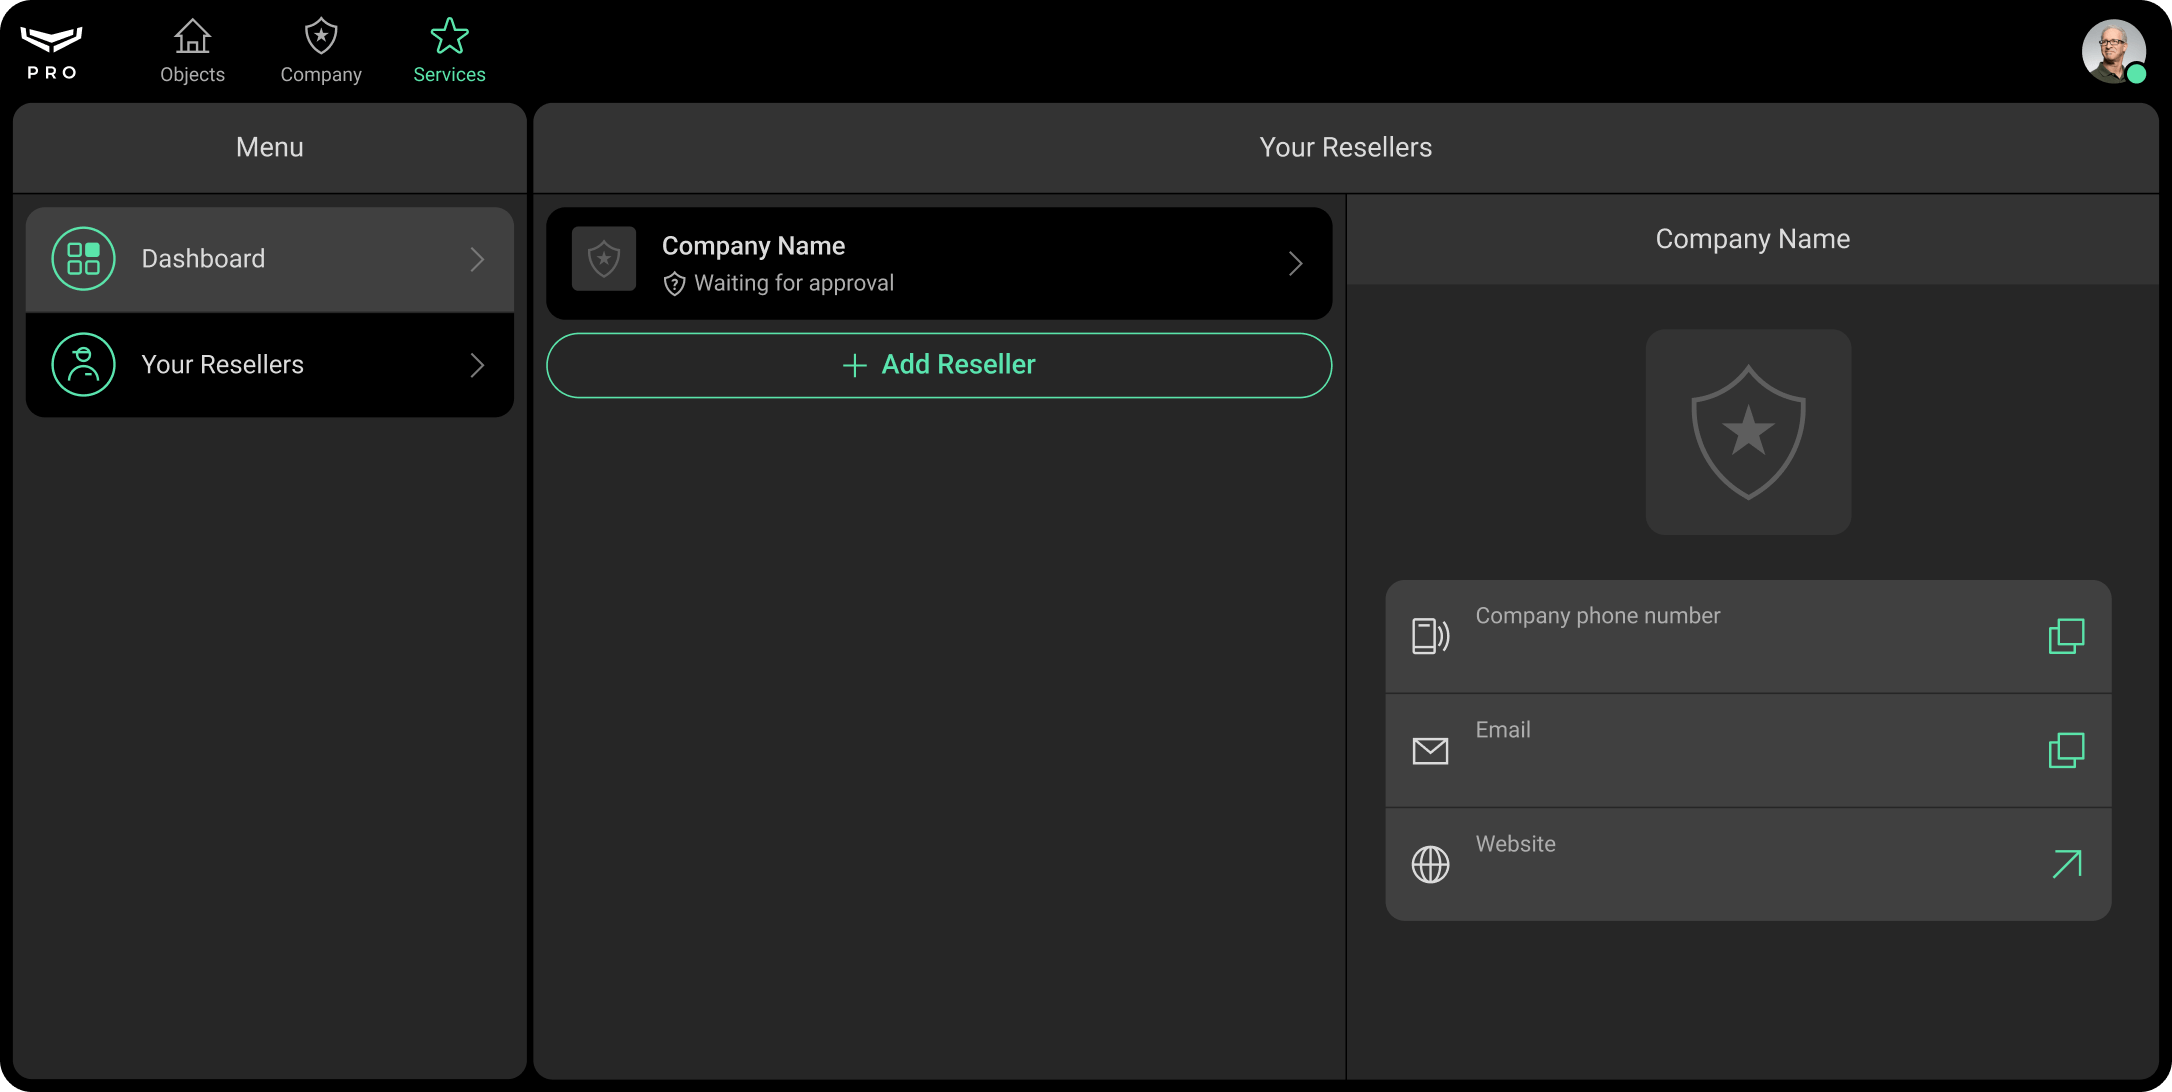2172x1092 pixels.
Task: Expand the Dashboard menu chevron
Action: click(477, 260)
